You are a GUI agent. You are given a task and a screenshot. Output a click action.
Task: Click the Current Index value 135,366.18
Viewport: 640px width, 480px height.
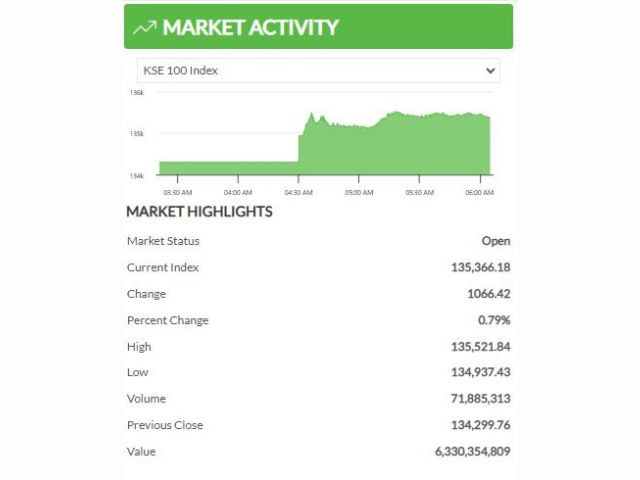tap(480, 268)
